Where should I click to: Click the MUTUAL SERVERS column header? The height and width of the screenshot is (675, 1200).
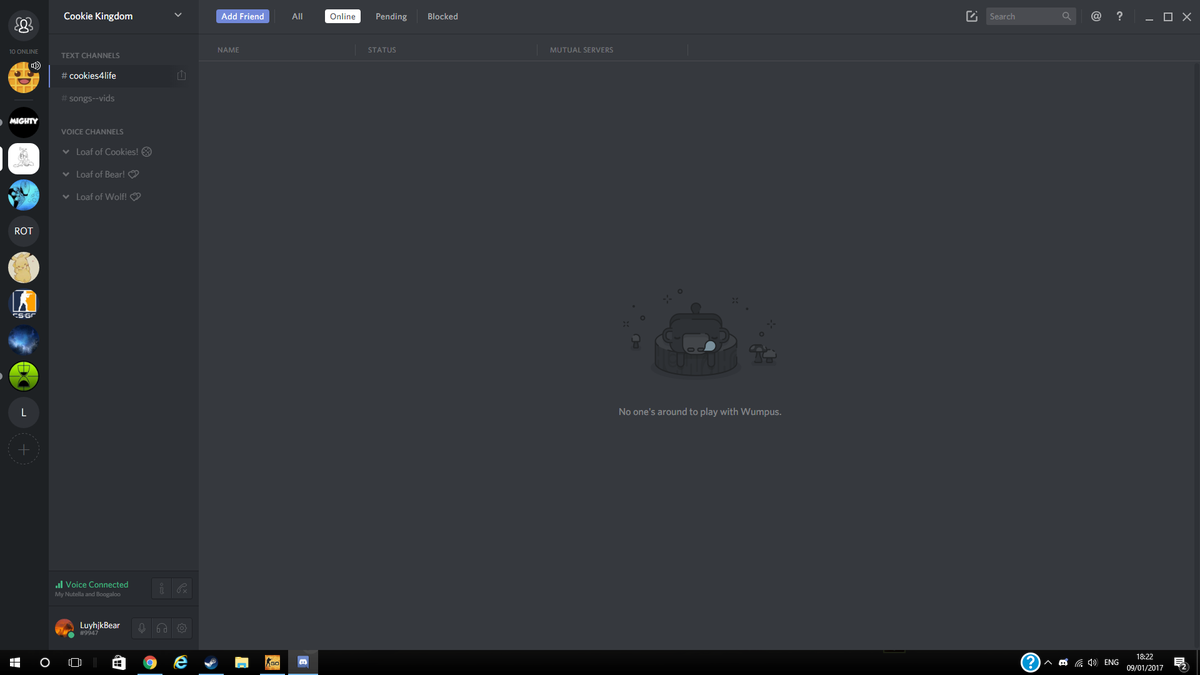pos(582,50)
